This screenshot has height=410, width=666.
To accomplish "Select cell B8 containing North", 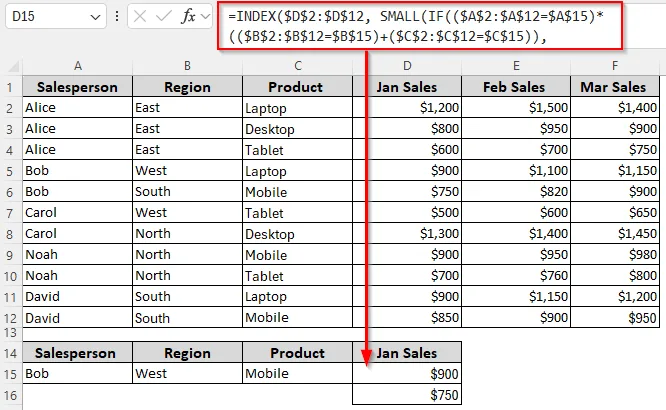I will pos(187,233).
